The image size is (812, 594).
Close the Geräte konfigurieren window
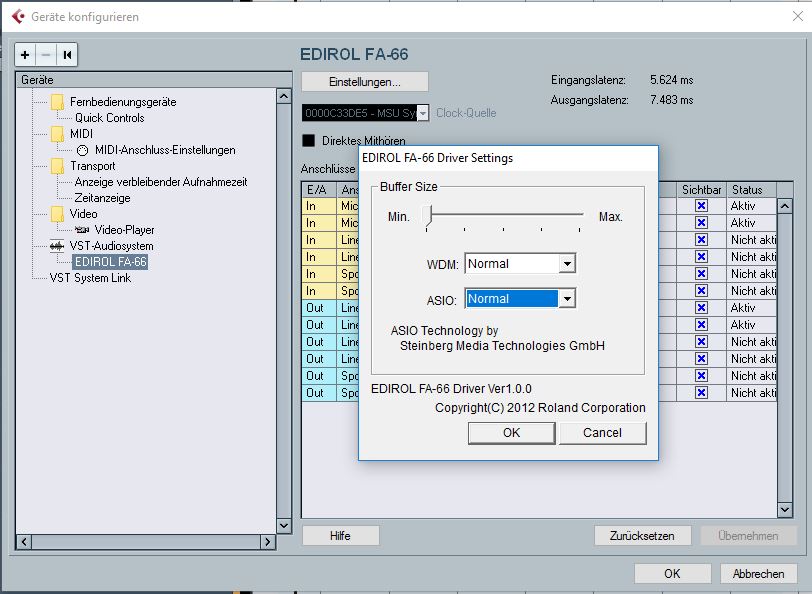pos(798,16)
